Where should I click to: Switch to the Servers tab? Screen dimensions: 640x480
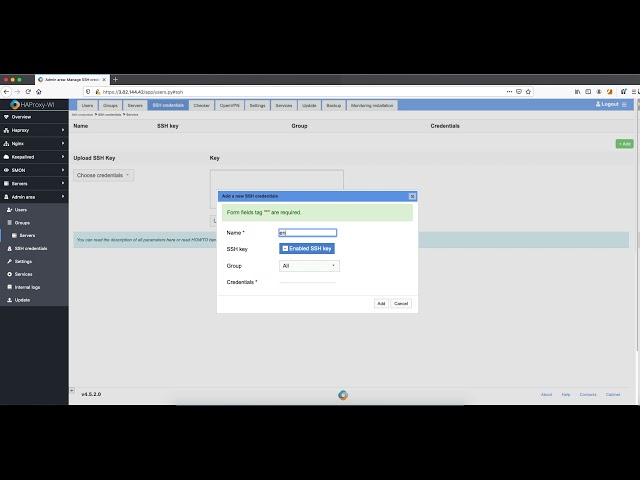pyautogui.click(x=135, y=106)
